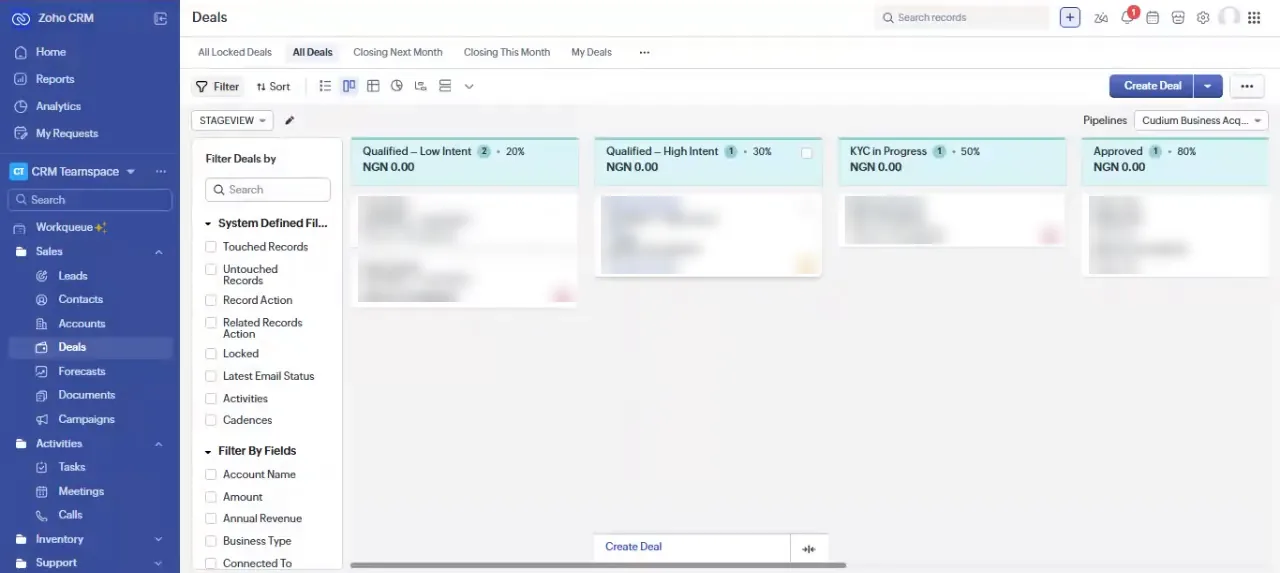The image size is (1280, 573).
Task: Collapse the sidebar with the panel icon
Action: coord(160,18)
